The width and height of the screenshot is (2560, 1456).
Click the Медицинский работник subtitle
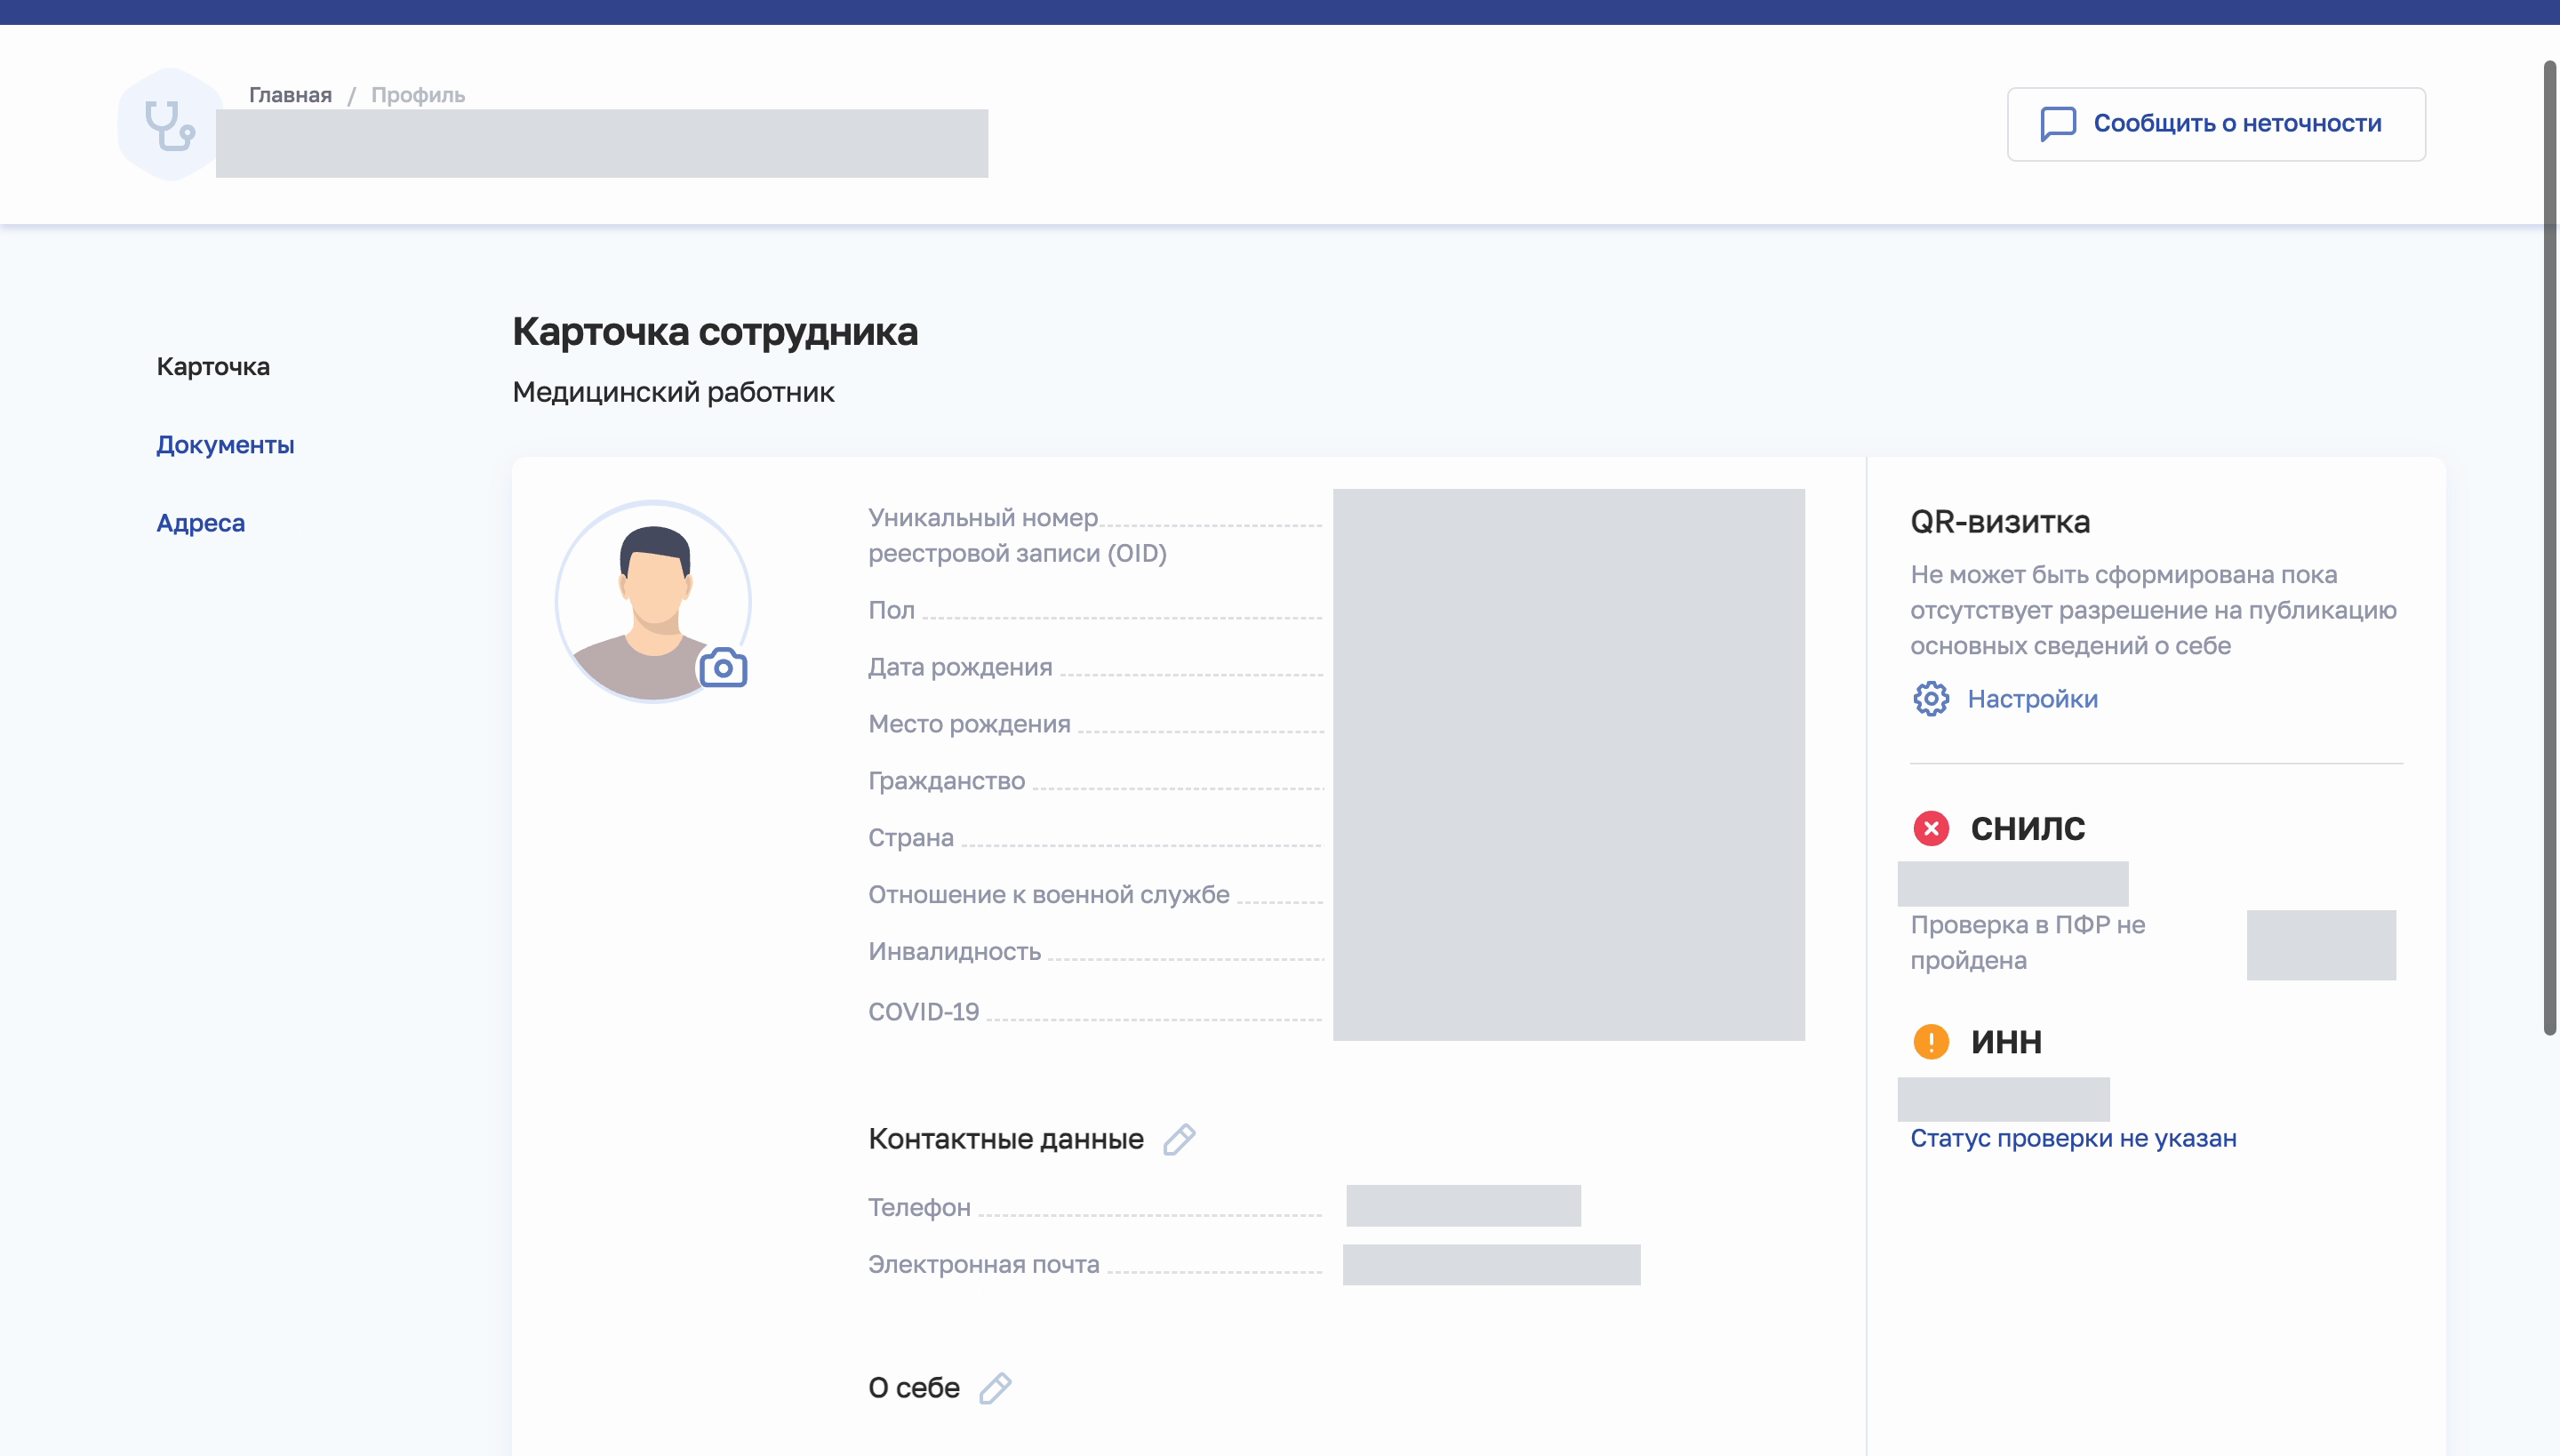(673, 392)
